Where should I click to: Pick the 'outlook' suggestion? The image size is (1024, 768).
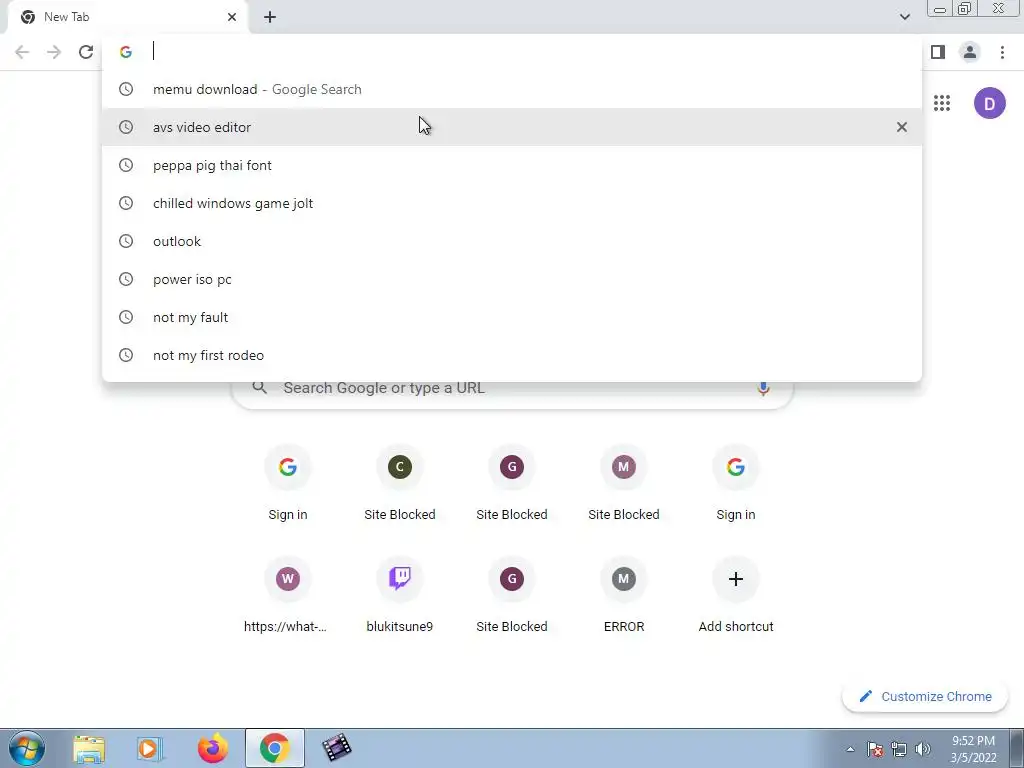tap(511, 241)
